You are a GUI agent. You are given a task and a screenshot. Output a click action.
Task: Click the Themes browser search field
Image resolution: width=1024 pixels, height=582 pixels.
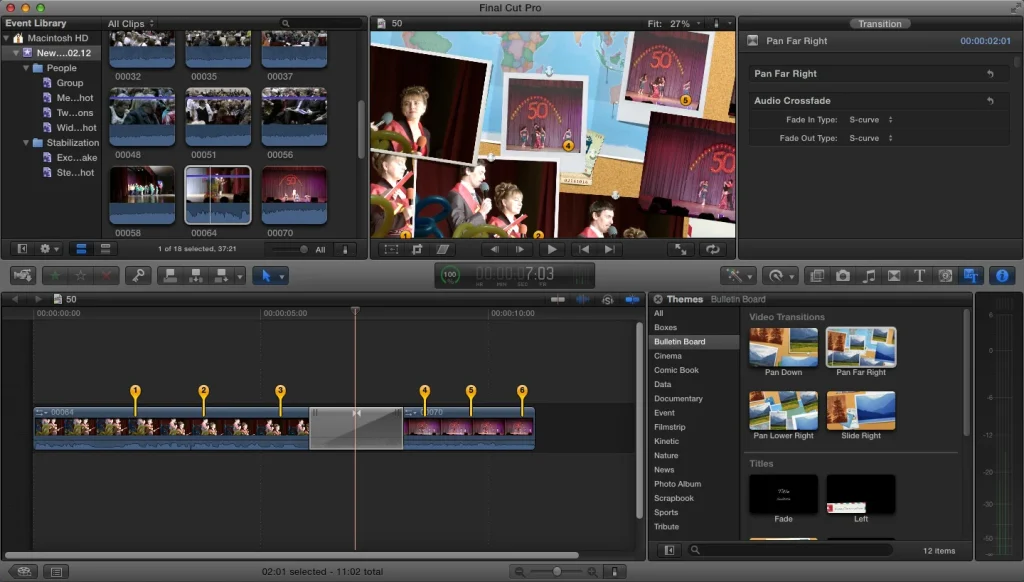point(793,550)
